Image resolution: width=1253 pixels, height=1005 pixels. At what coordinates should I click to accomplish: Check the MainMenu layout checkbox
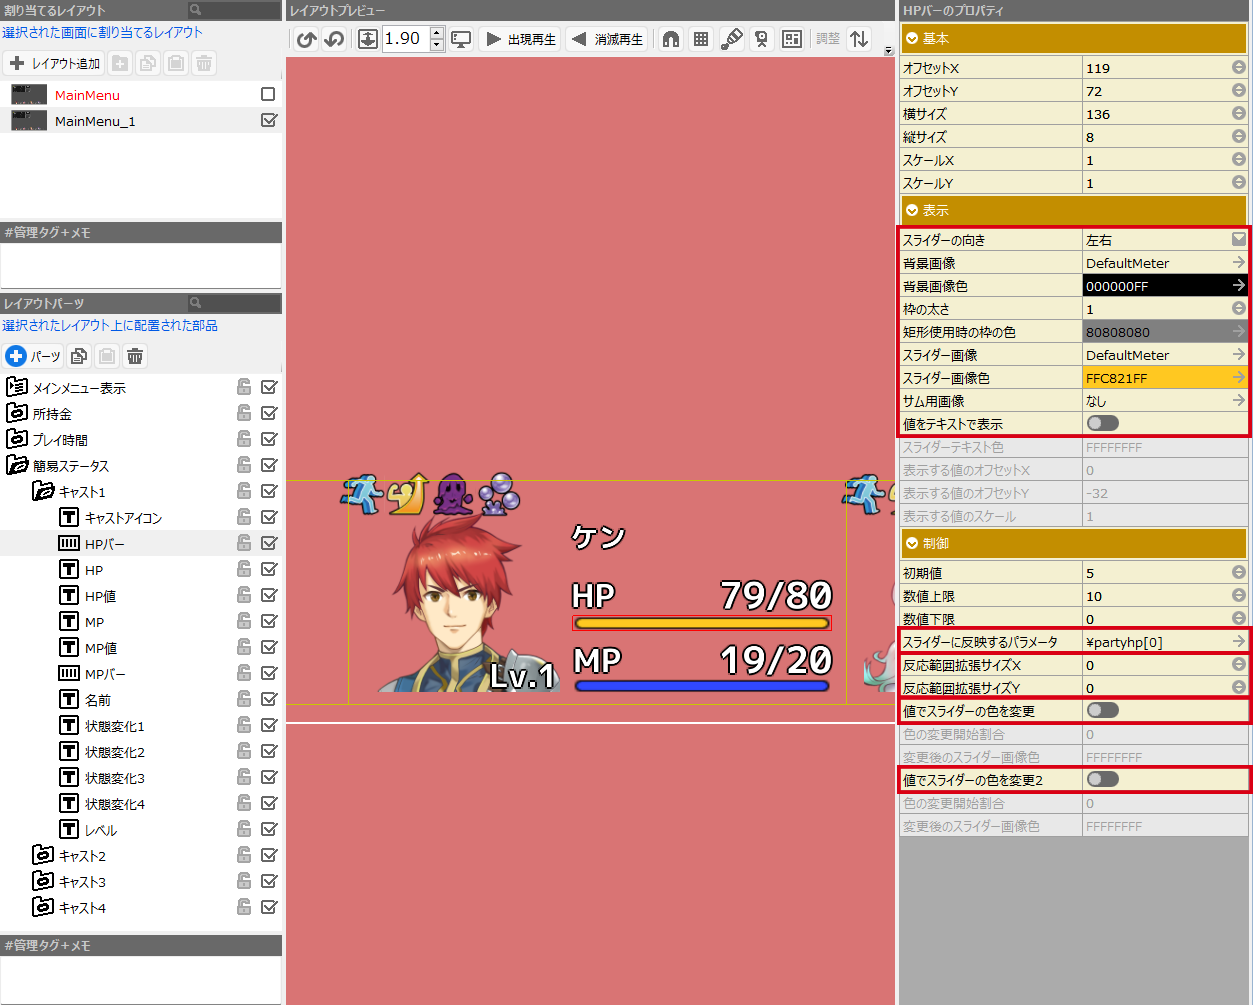268,94
